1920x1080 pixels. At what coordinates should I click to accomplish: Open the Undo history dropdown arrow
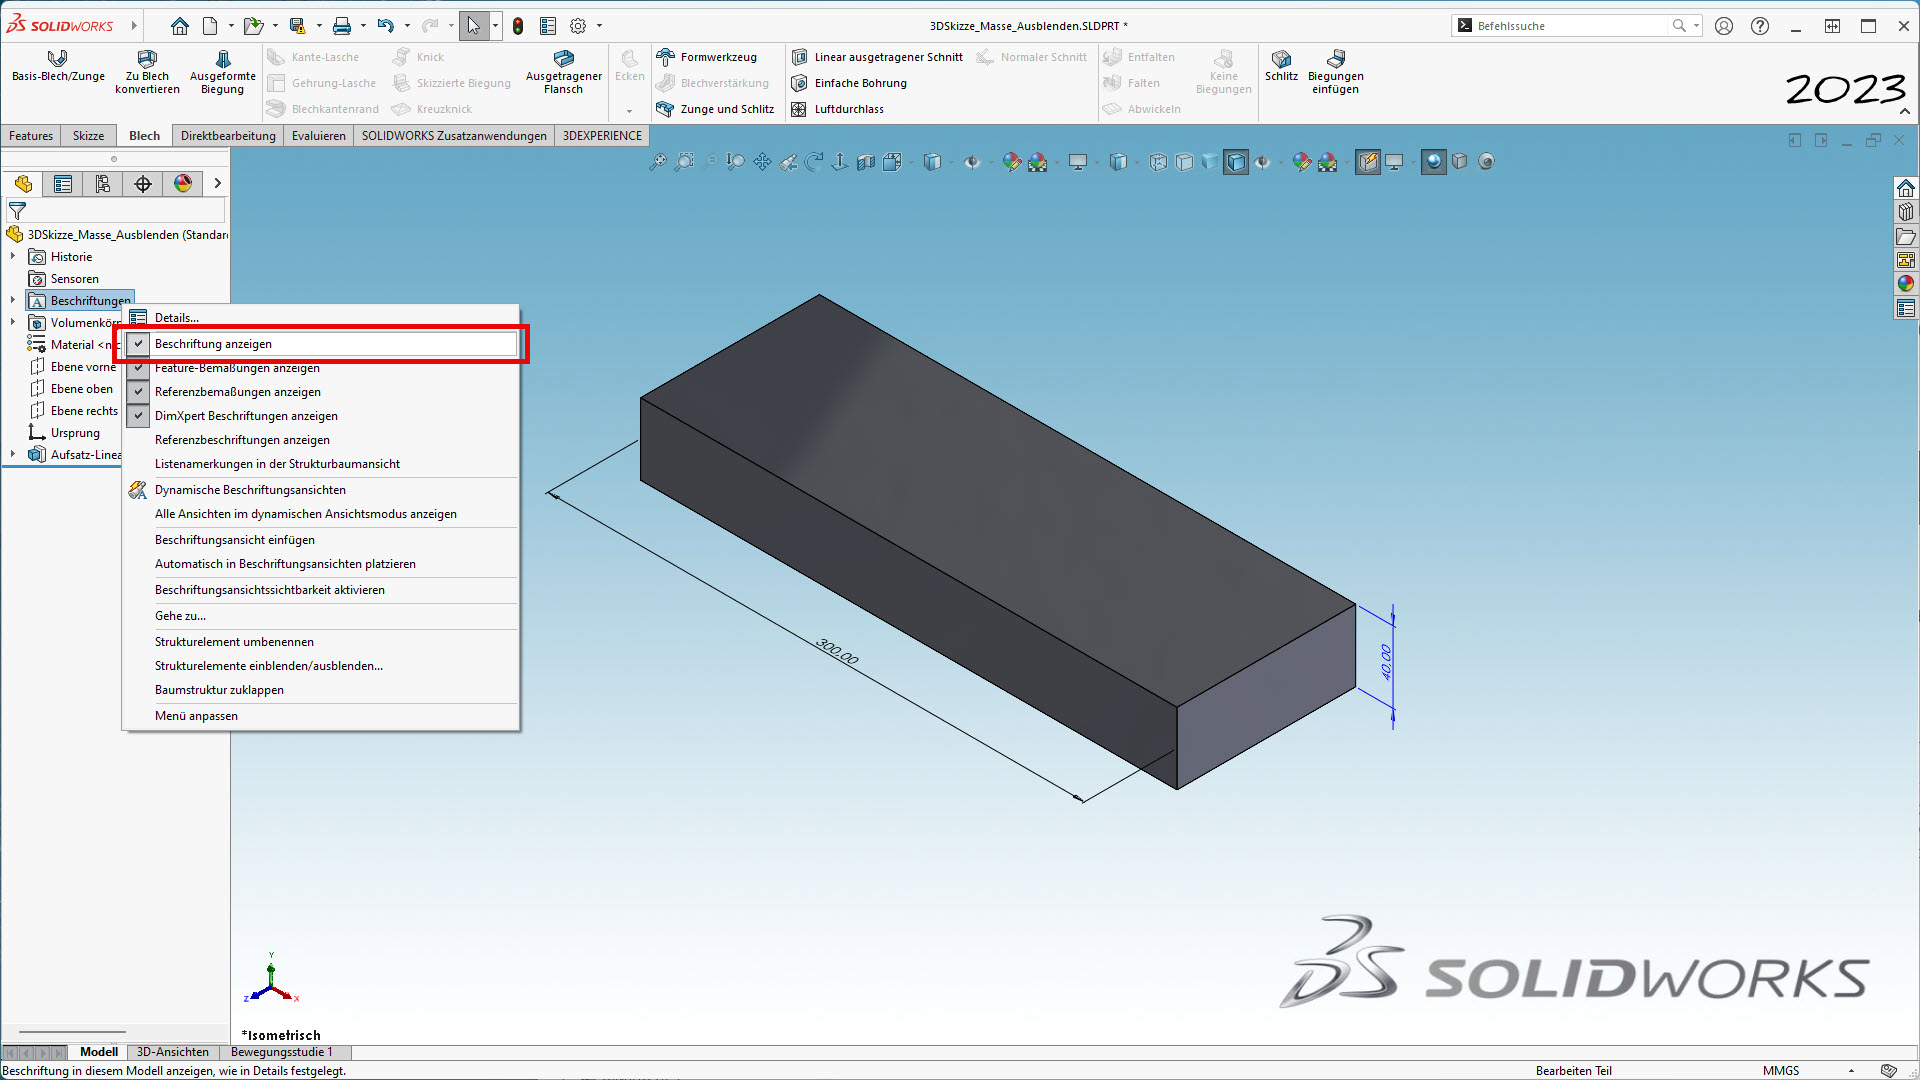407,26
